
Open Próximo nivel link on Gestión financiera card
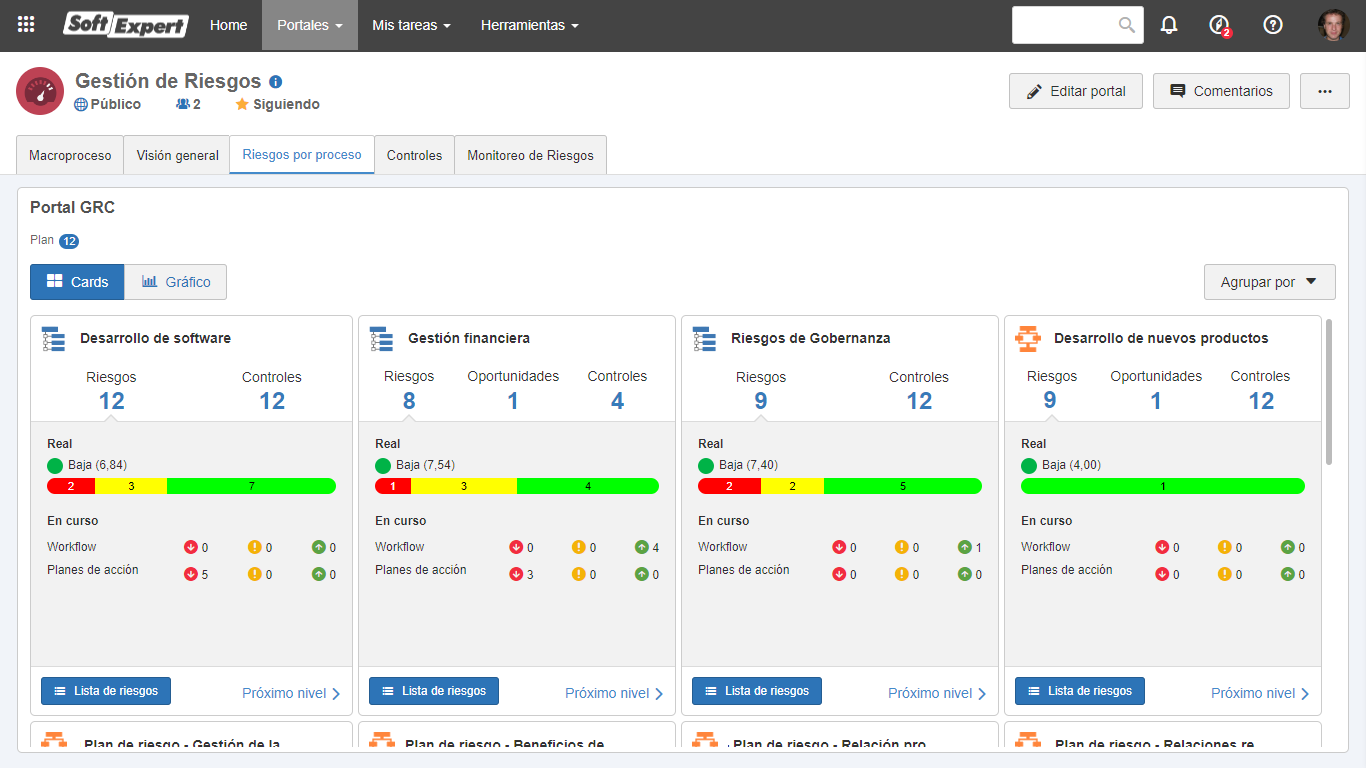pos(614,693)
